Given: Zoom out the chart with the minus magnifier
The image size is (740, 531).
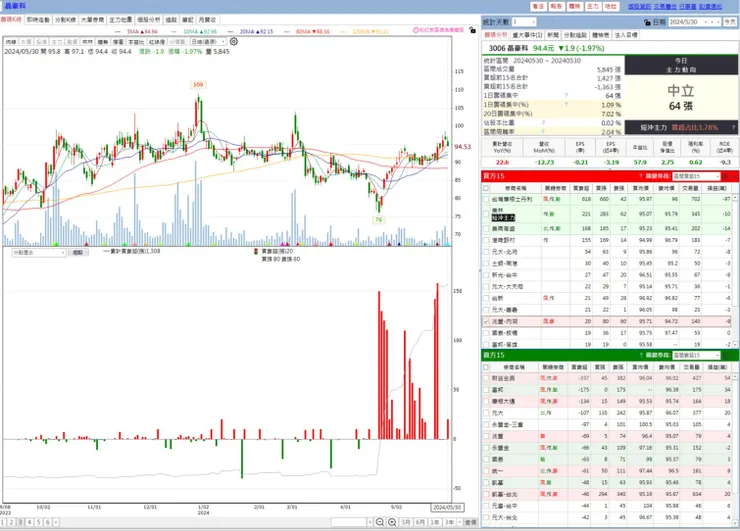Looking at the screenshot, I should [379, 522].
